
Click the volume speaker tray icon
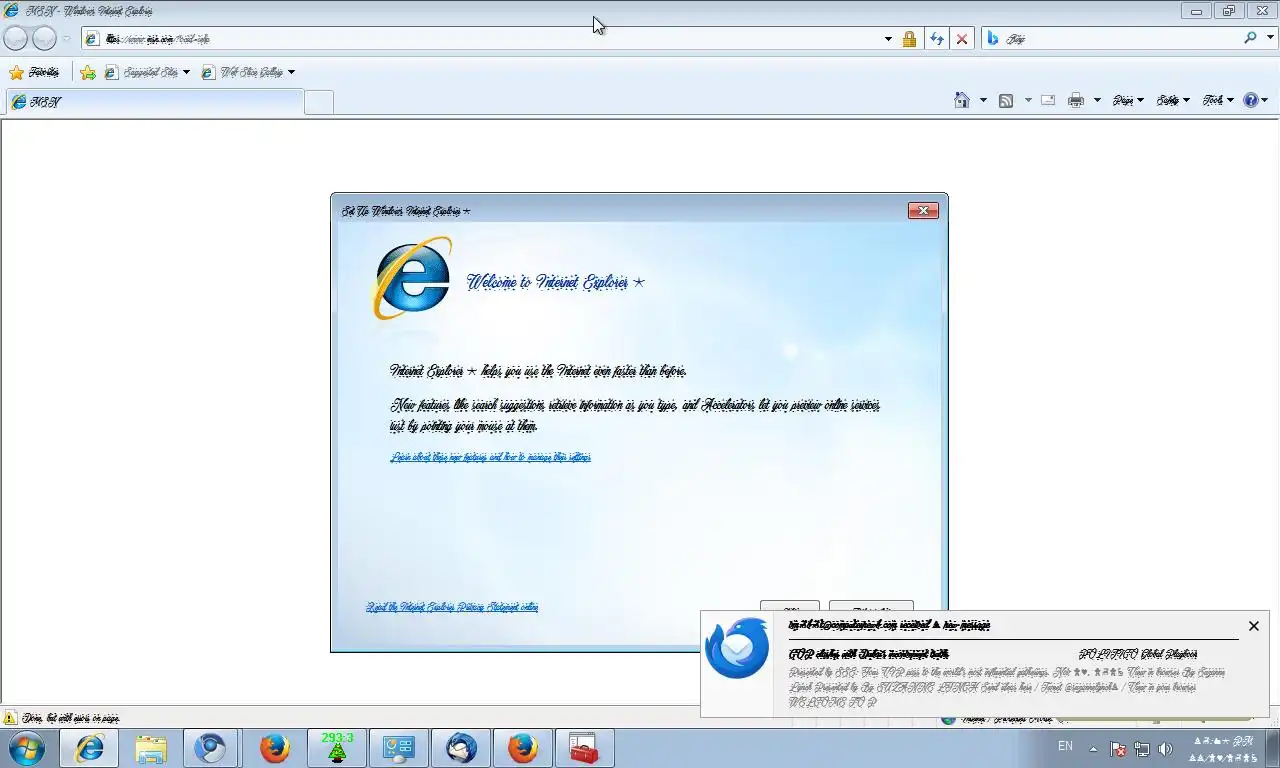1165,749
